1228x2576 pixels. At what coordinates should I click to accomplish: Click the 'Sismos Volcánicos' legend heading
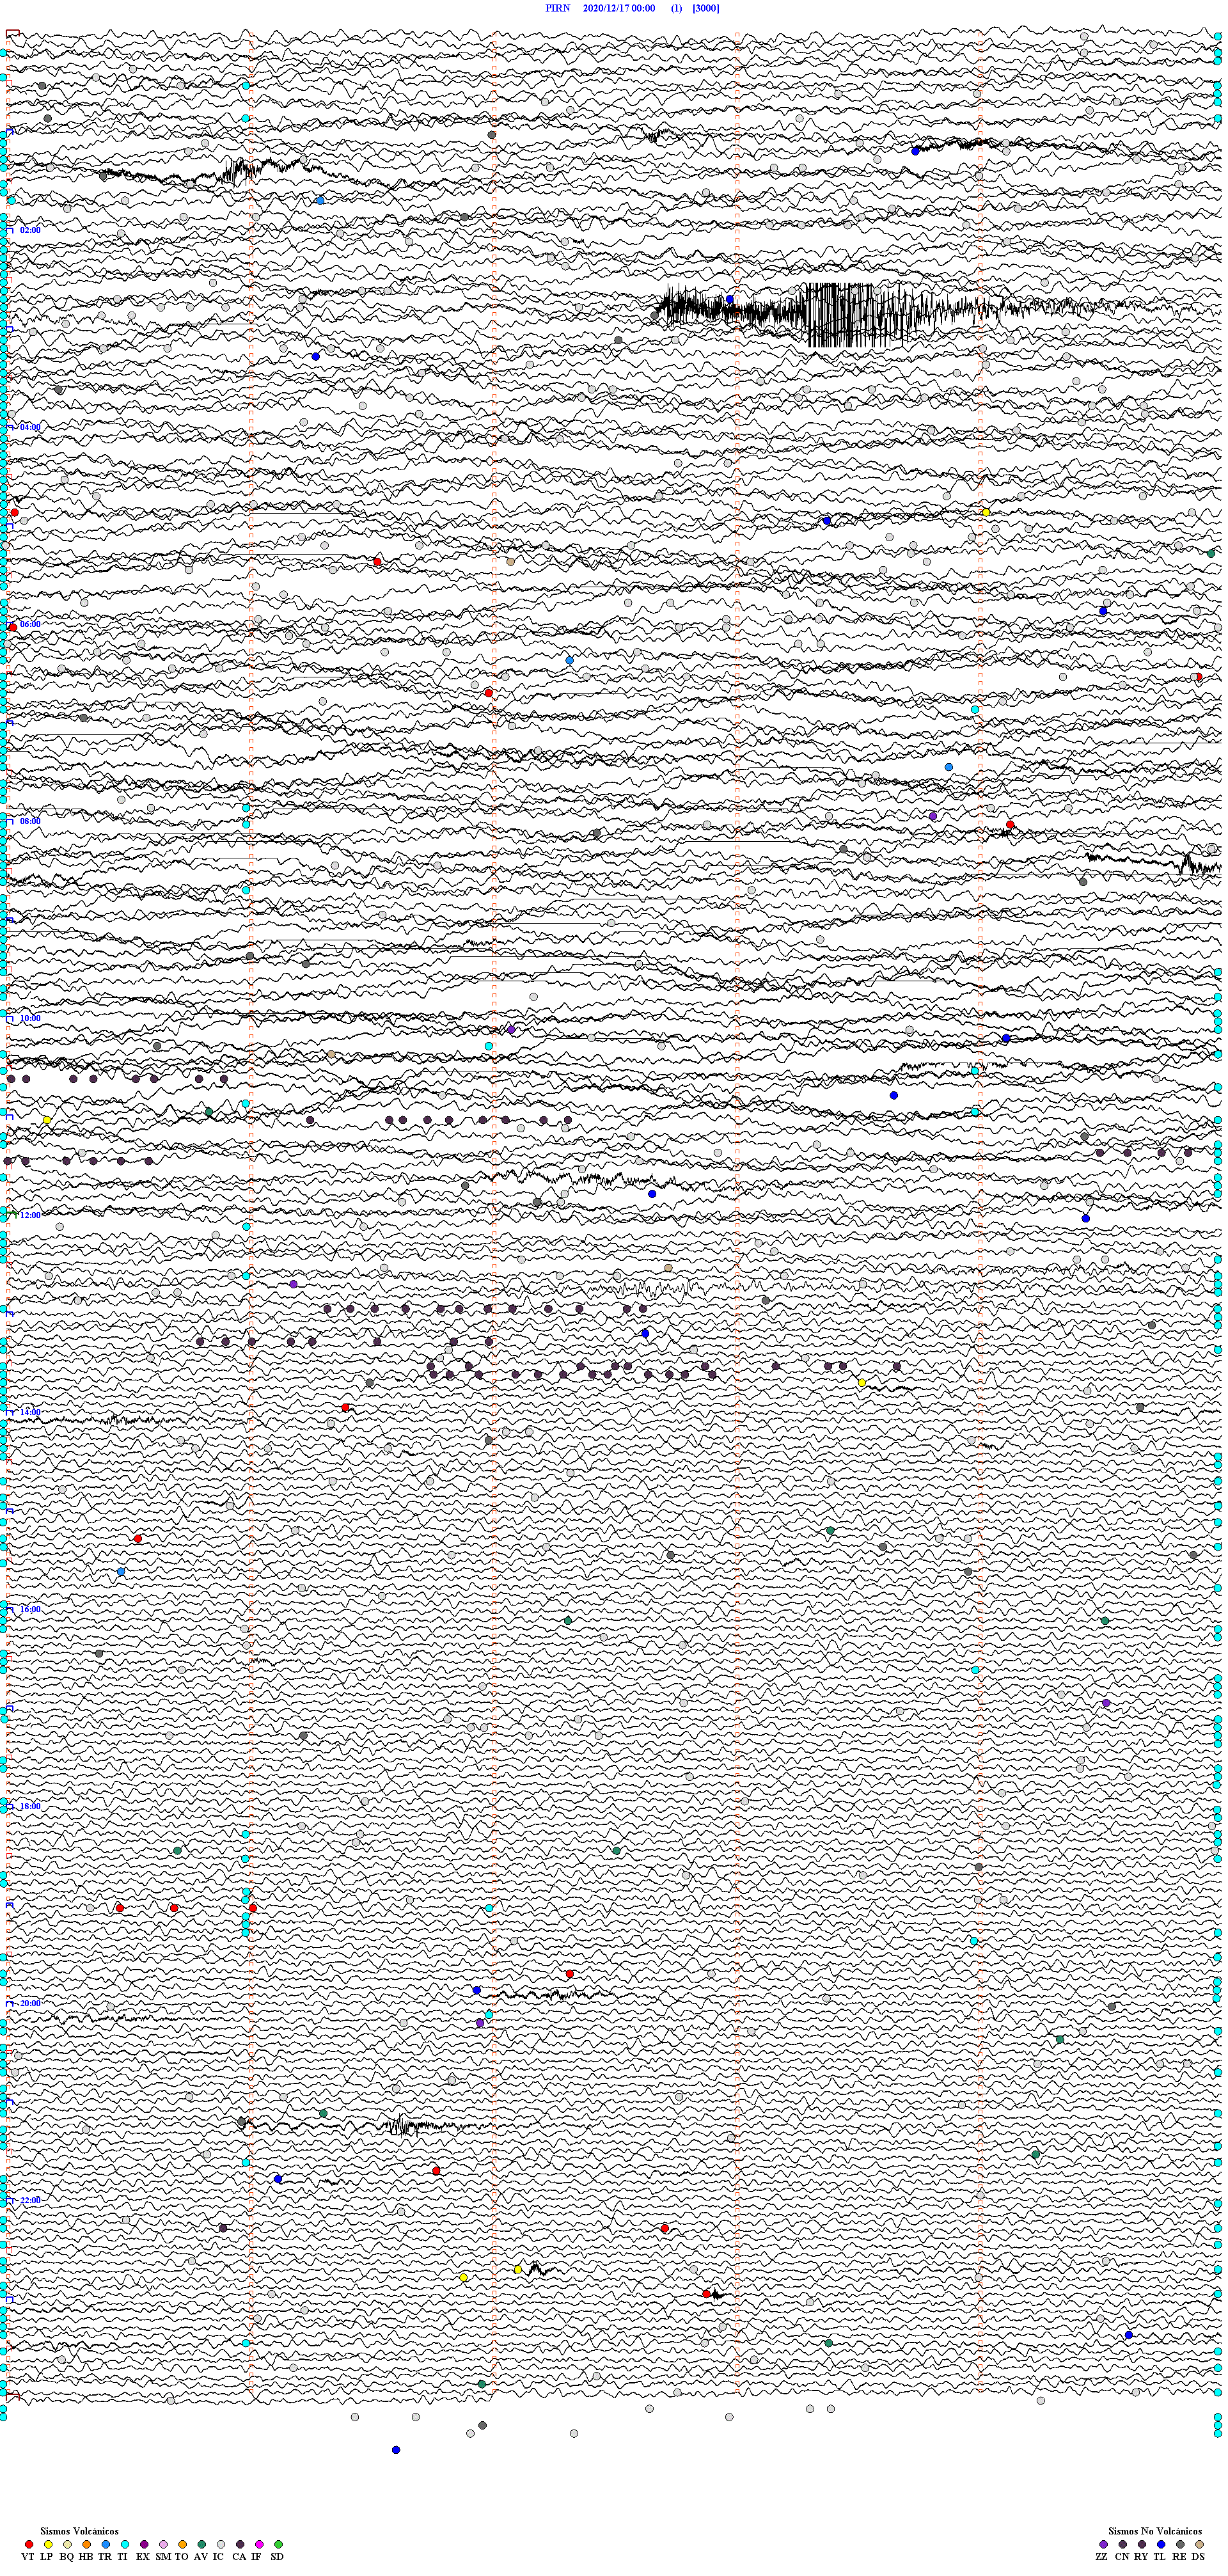79,2530
